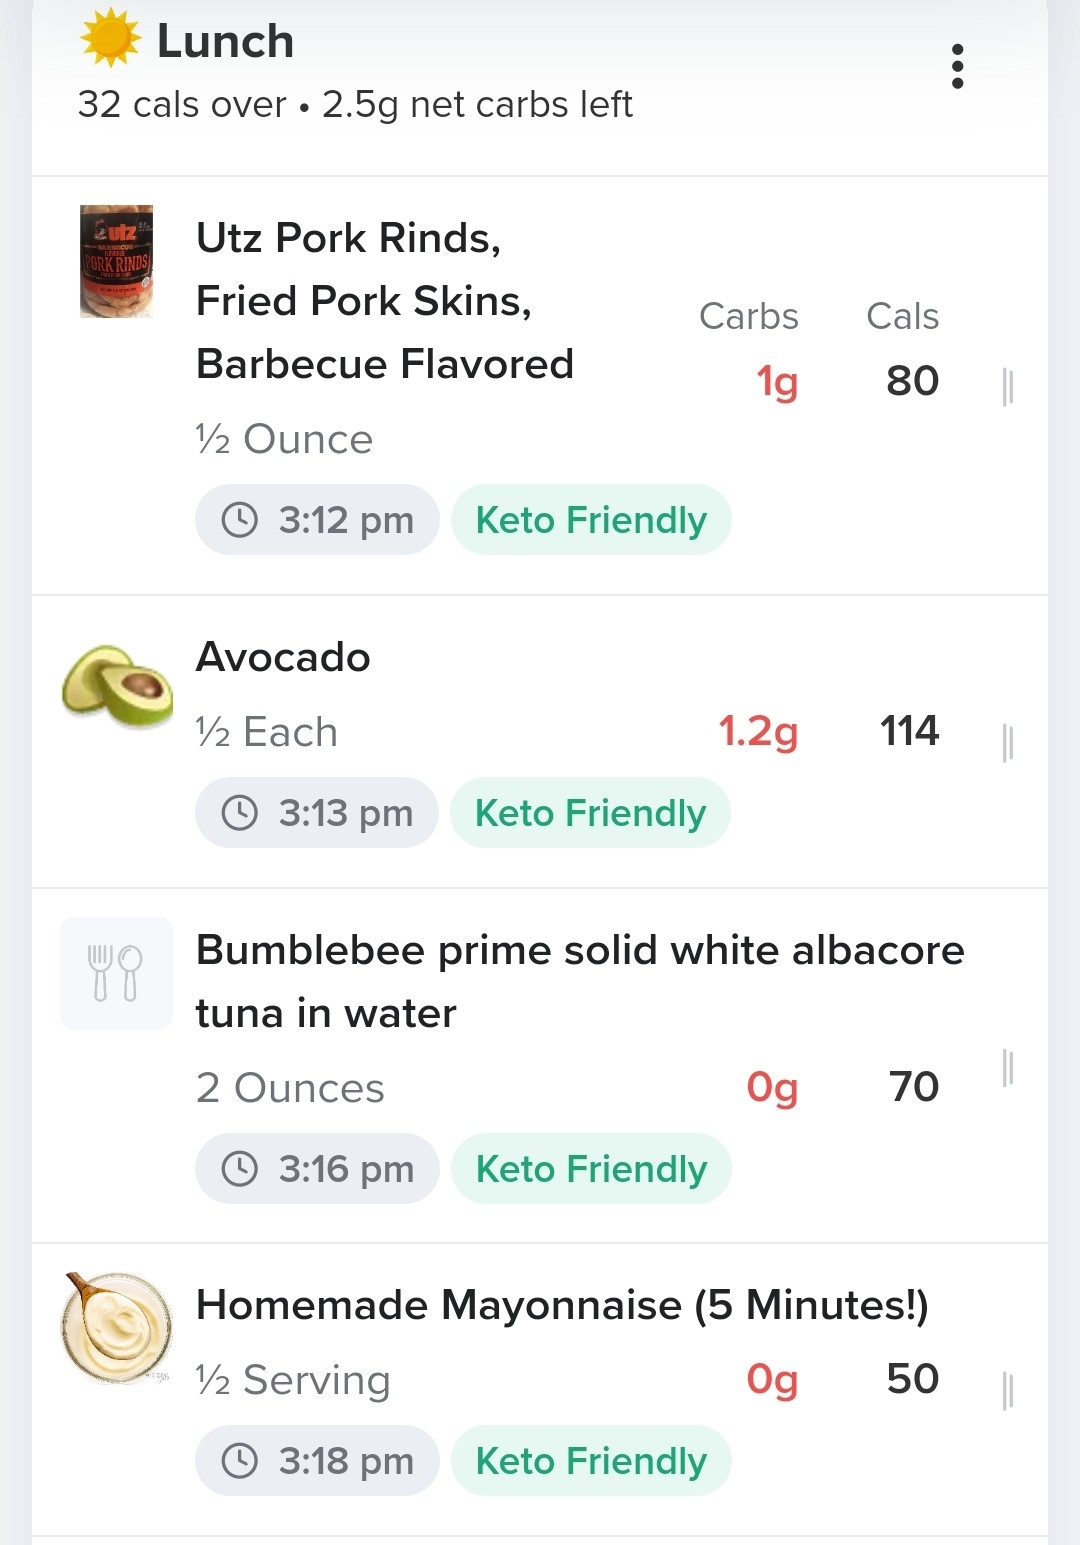Tap the reorder handle beside the tuna entry
Image resolution: width=1080 pixels, height=1545 pixels.
pos(1008,1068)
